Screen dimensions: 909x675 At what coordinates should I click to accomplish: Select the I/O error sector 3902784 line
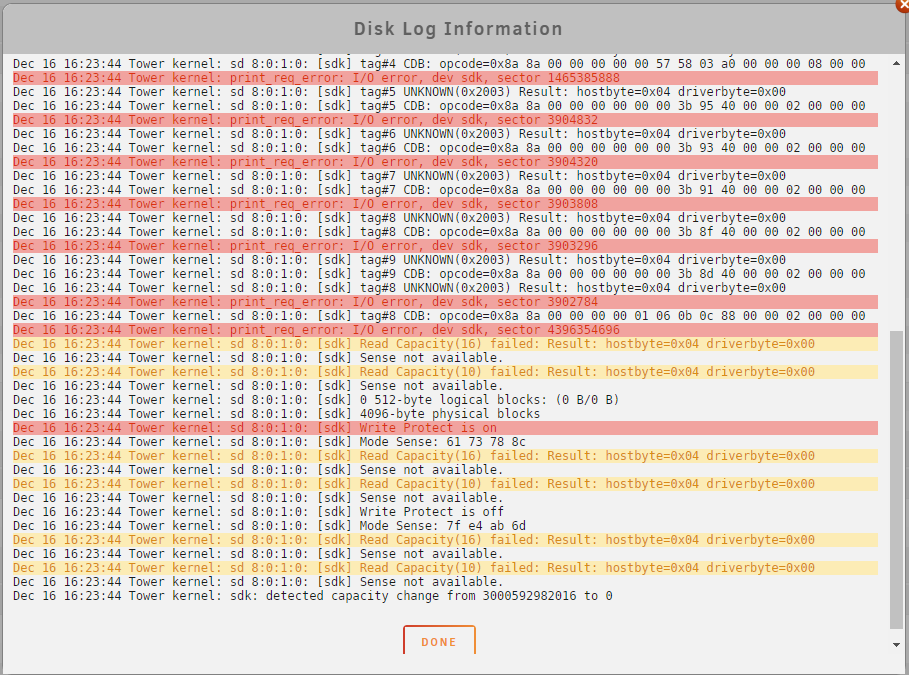tap(445, 302)
